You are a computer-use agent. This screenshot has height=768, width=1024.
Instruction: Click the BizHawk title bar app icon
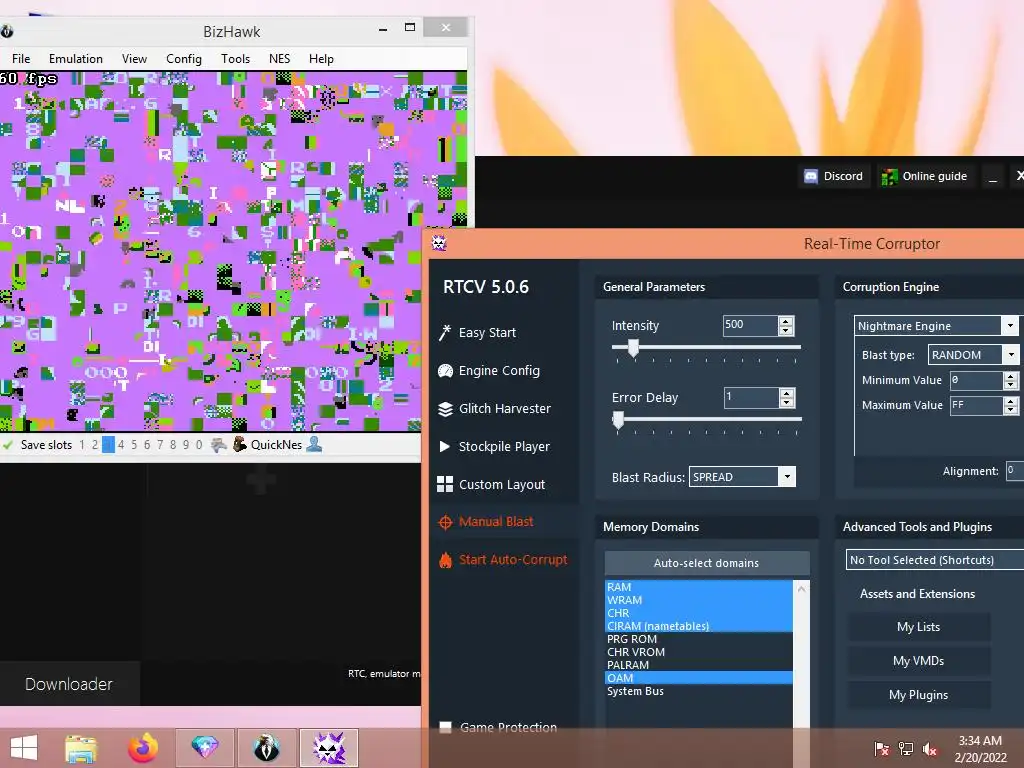(7, 31)
